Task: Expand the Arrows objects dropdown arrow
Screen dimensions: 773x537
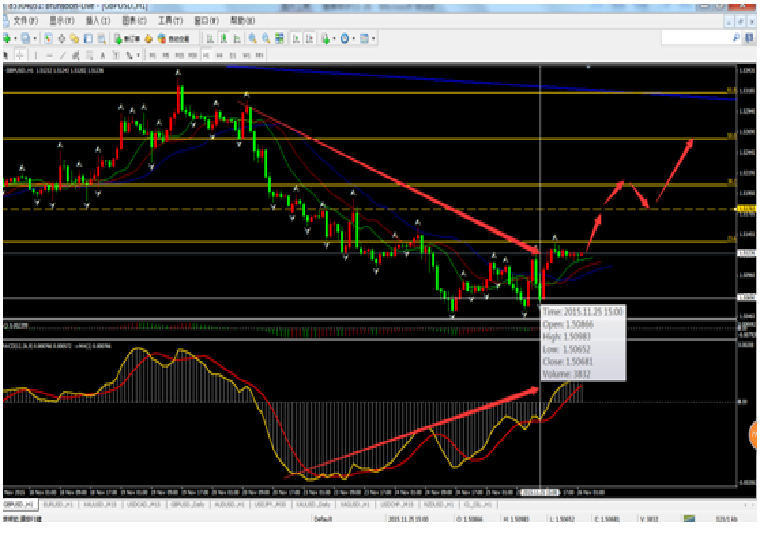Action: pos(138,55)
